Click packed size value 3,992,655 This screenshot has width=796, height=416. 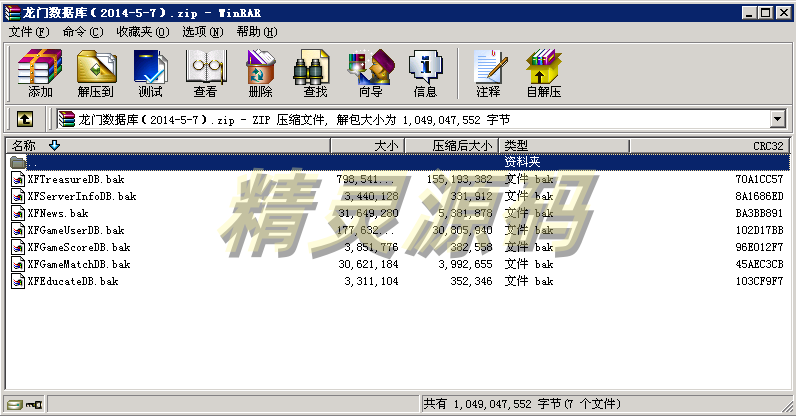click(466, 264)
